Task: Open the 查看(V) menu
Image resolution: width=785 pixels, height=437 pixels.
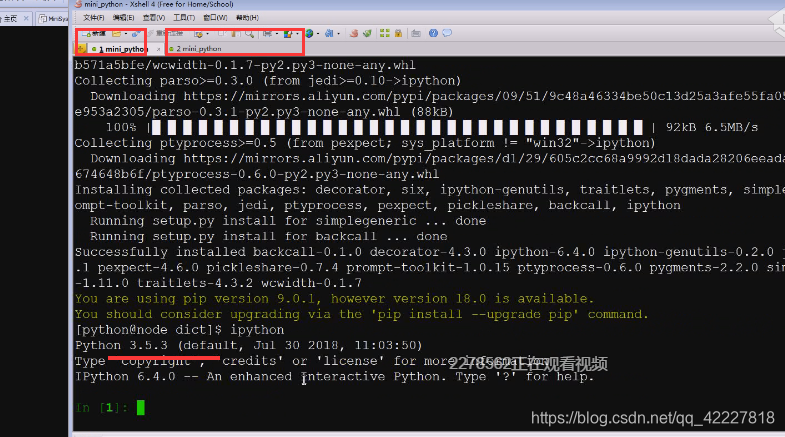Action: (154, 18)
